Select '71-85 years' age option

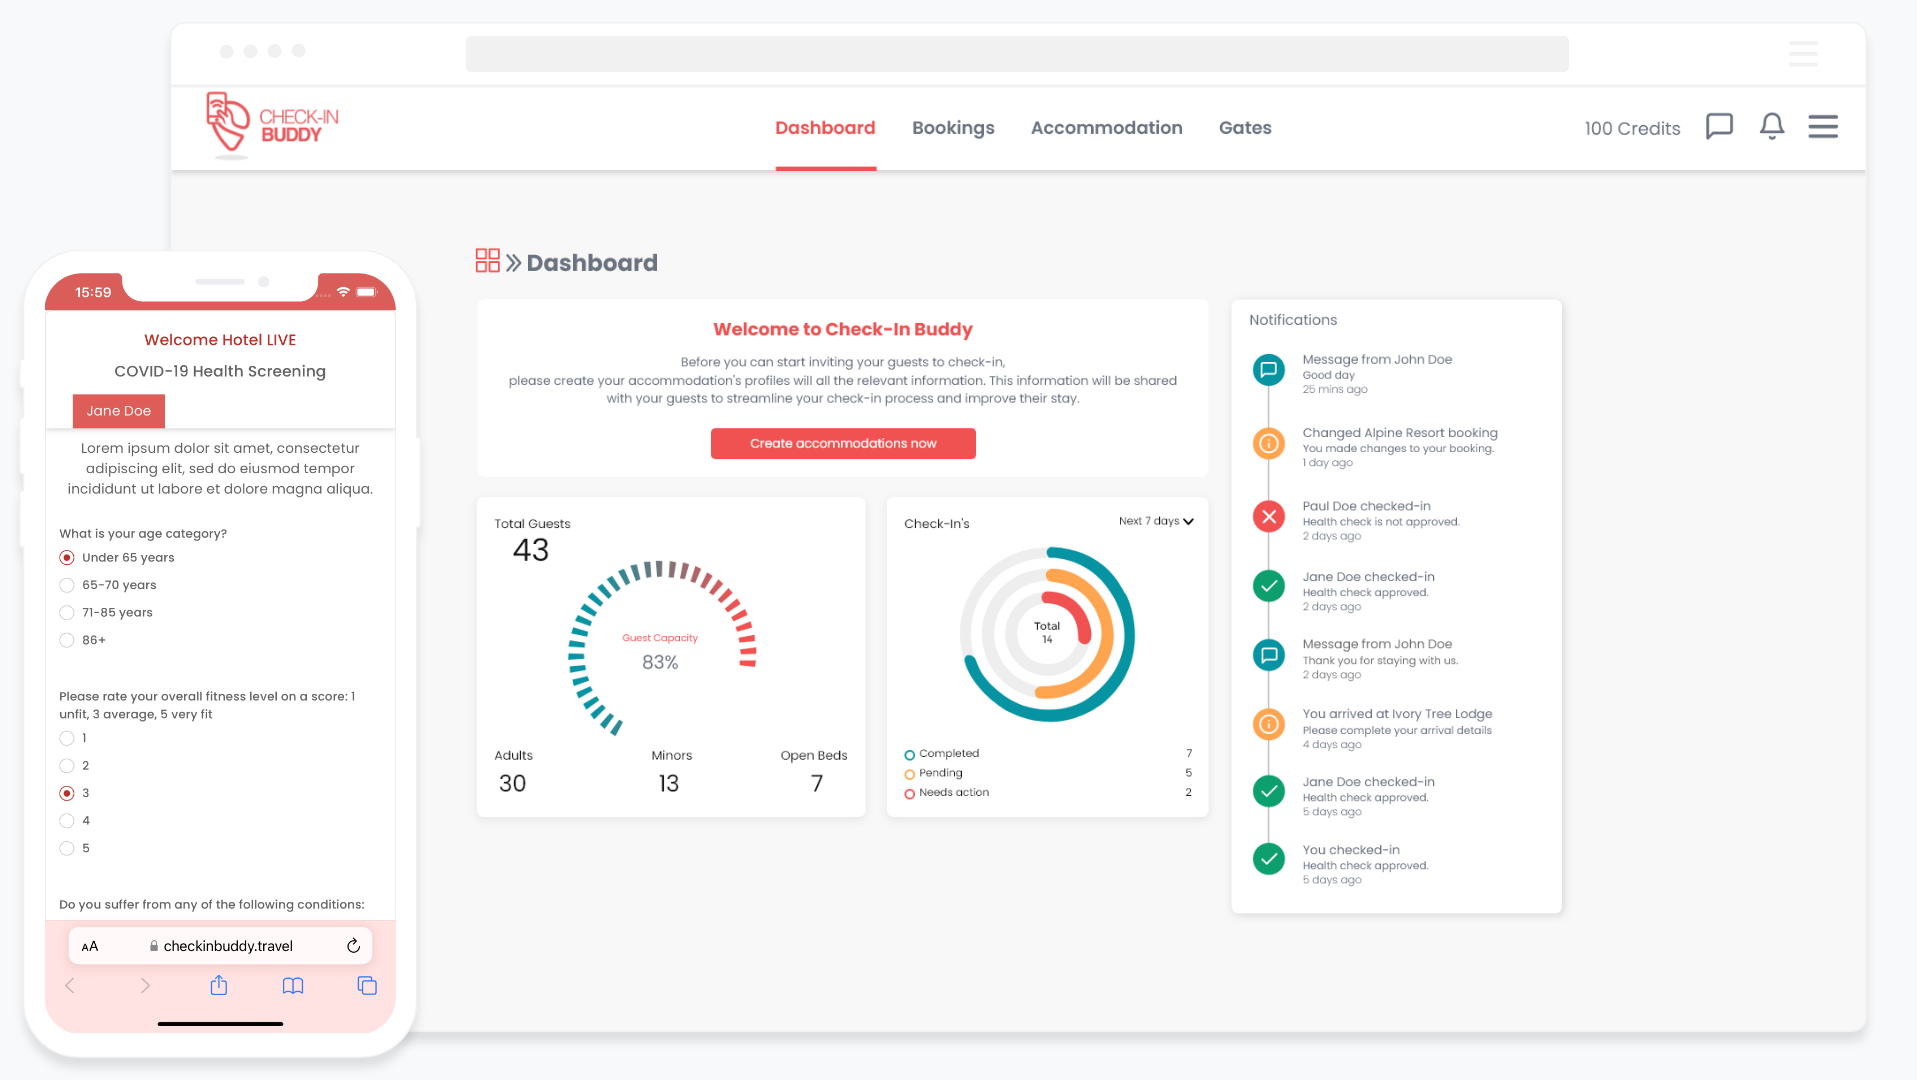pos(67,613)
